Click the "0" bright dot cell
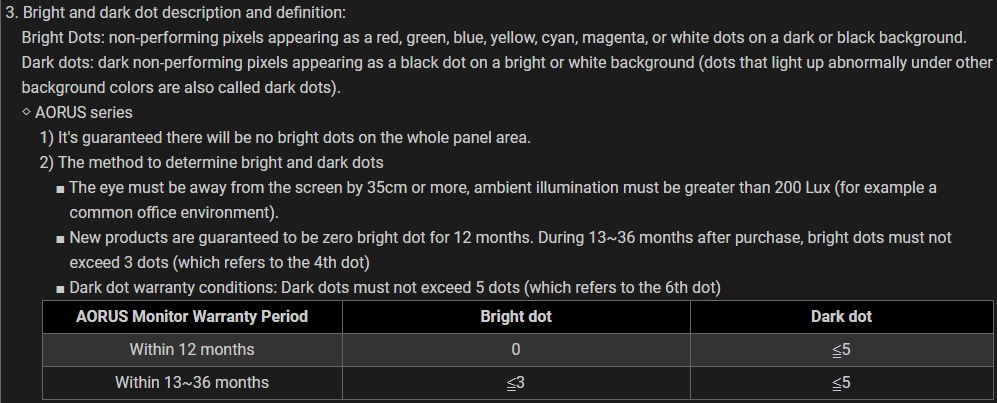Image resolution: width=997 pixels, height=403 pixels. (516, 350)
